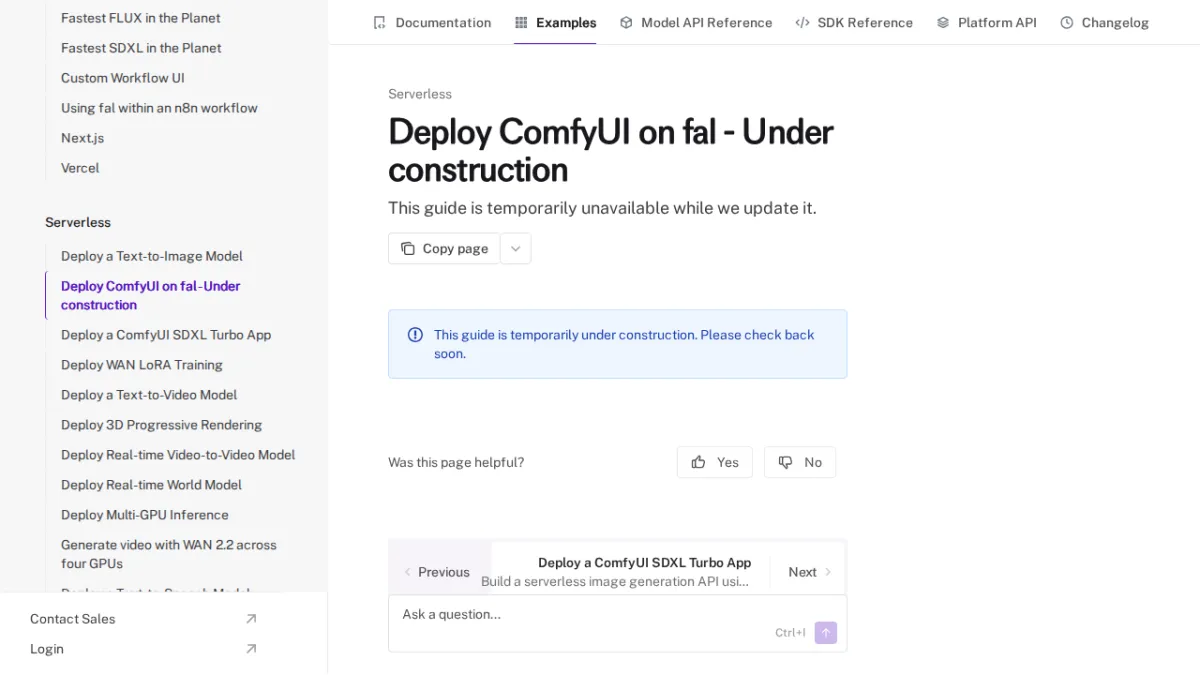1200x675 pixels.
Task: Open the Model API Reference tab
Action: [696, 22]
